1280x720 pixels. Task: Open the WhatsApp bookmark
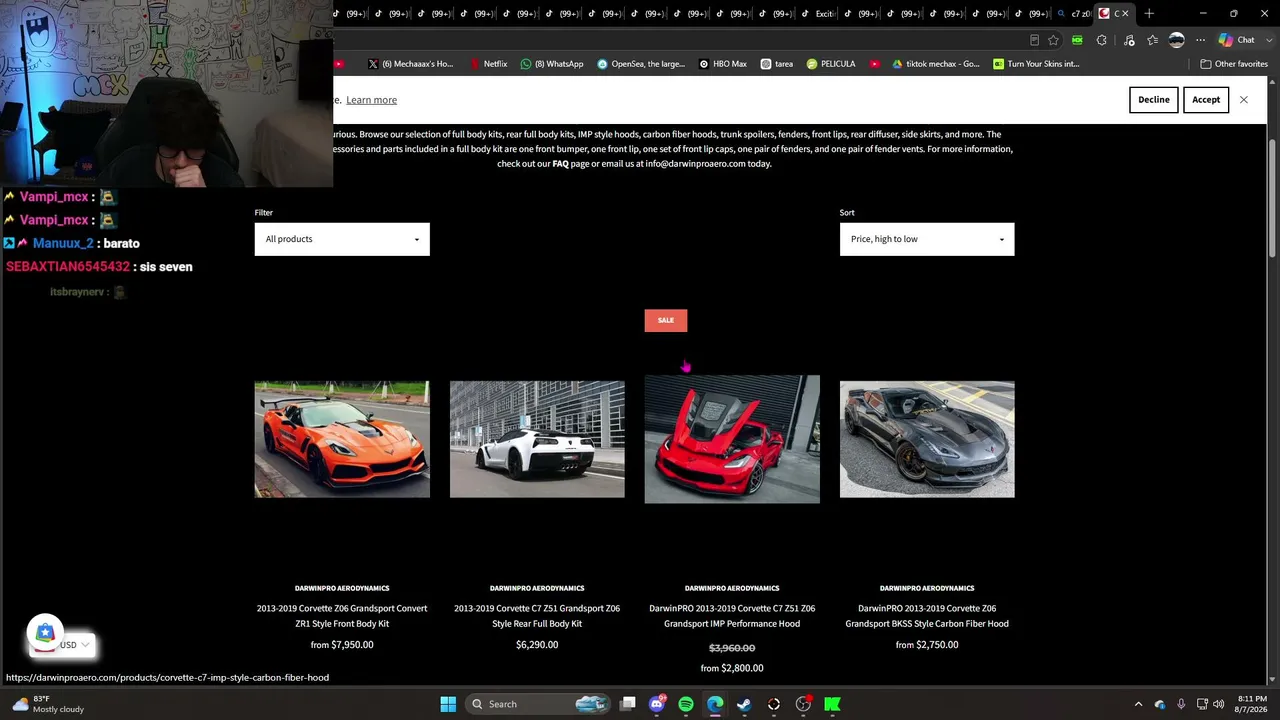[x=552, y=64]
